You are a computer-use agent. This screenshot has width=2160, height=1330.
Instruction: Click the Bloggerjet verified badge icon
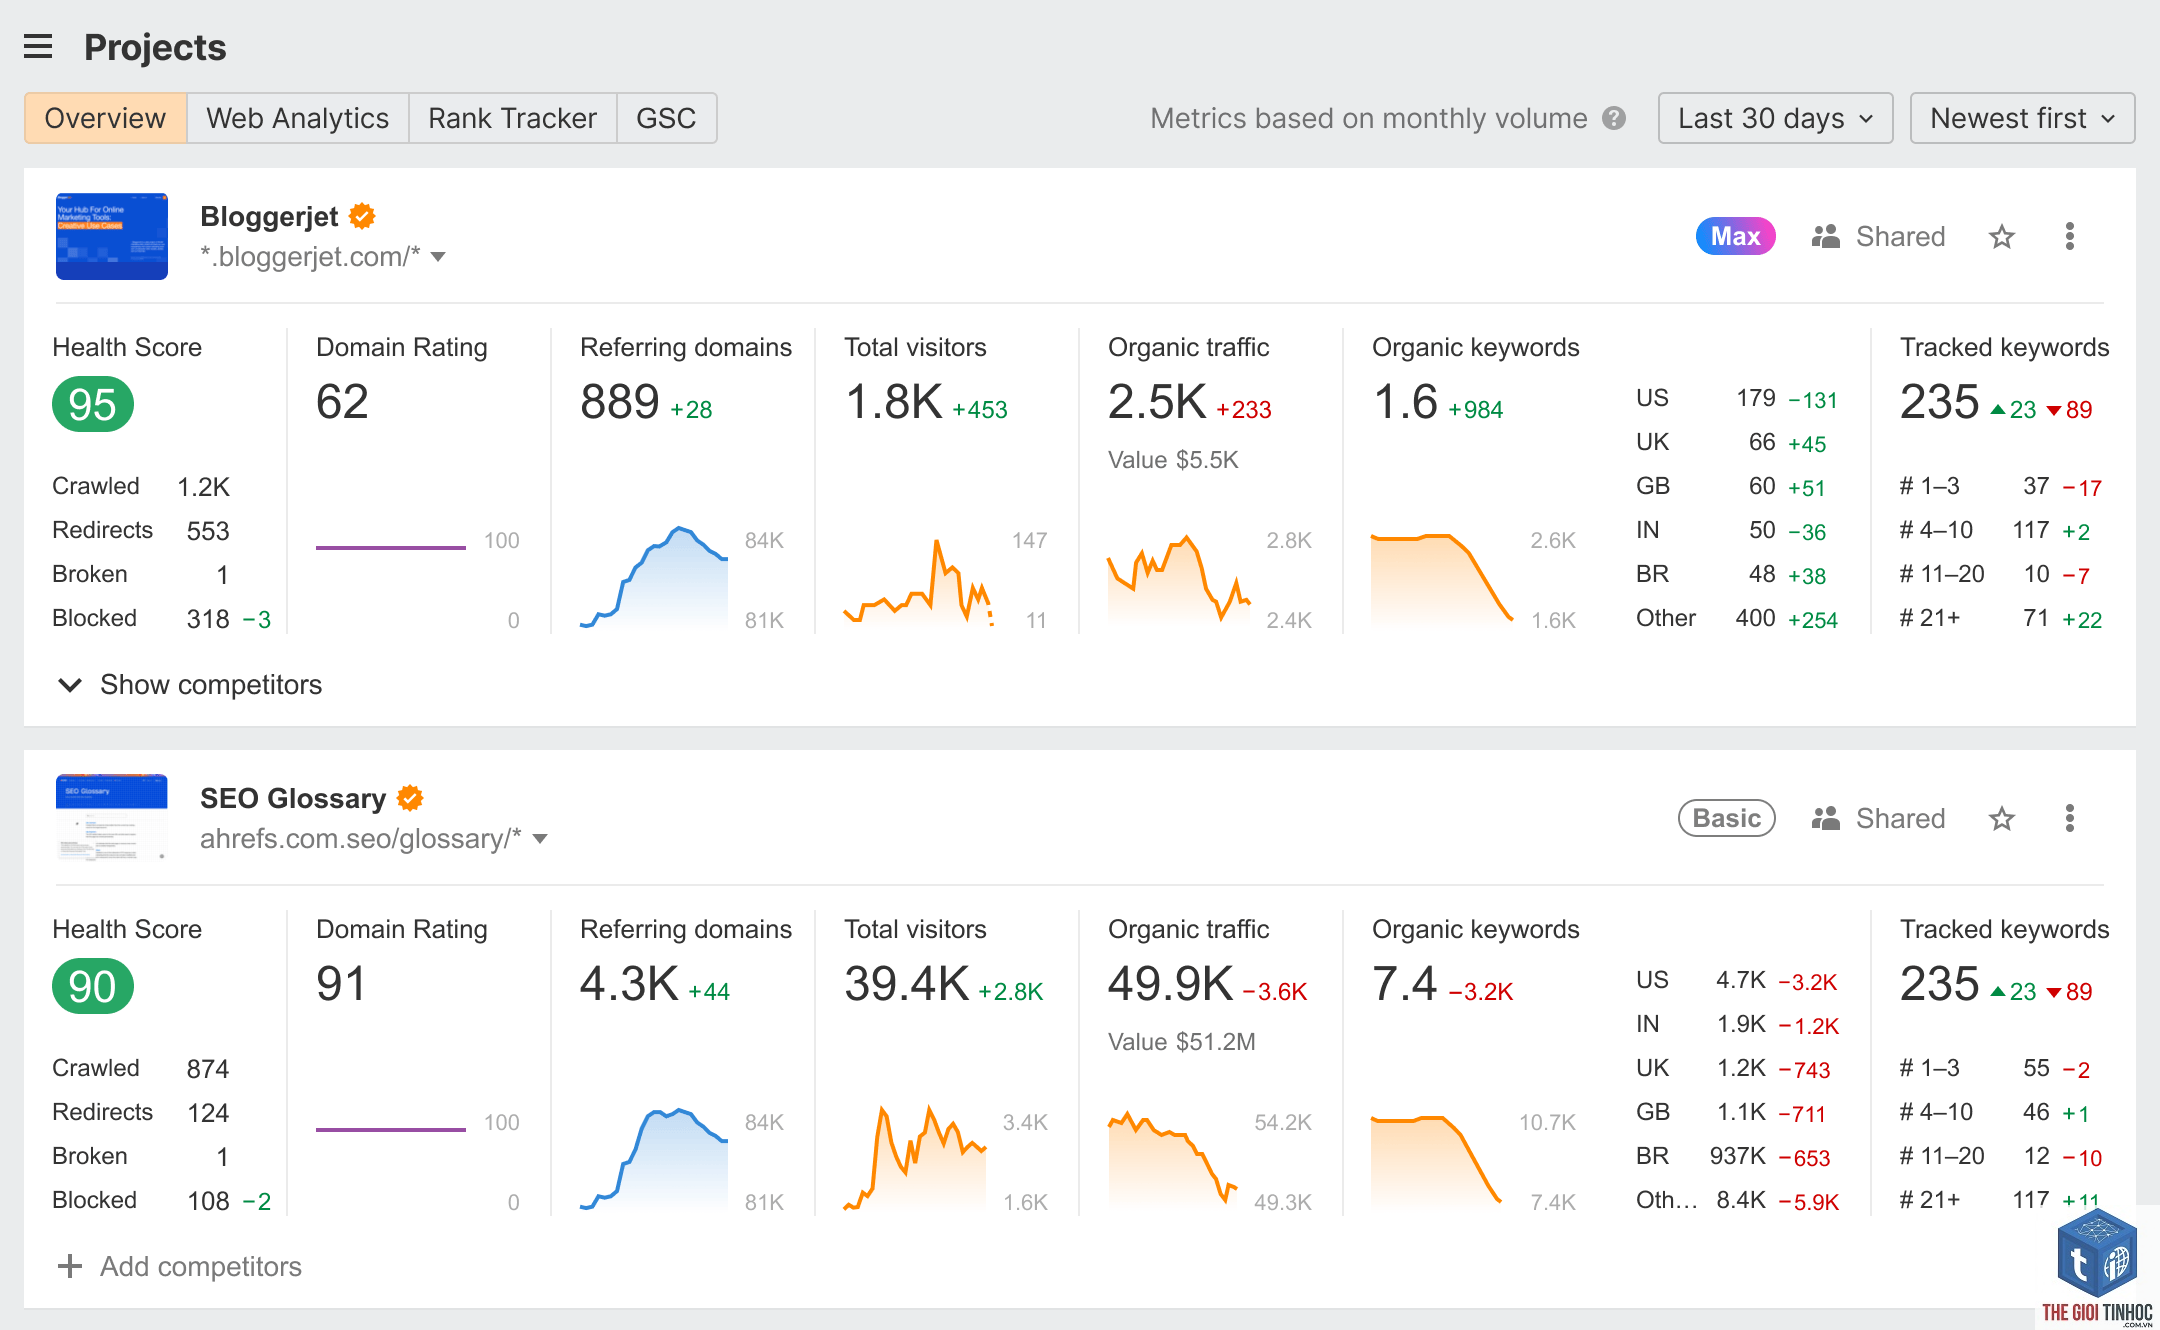[x=362, y=216]
